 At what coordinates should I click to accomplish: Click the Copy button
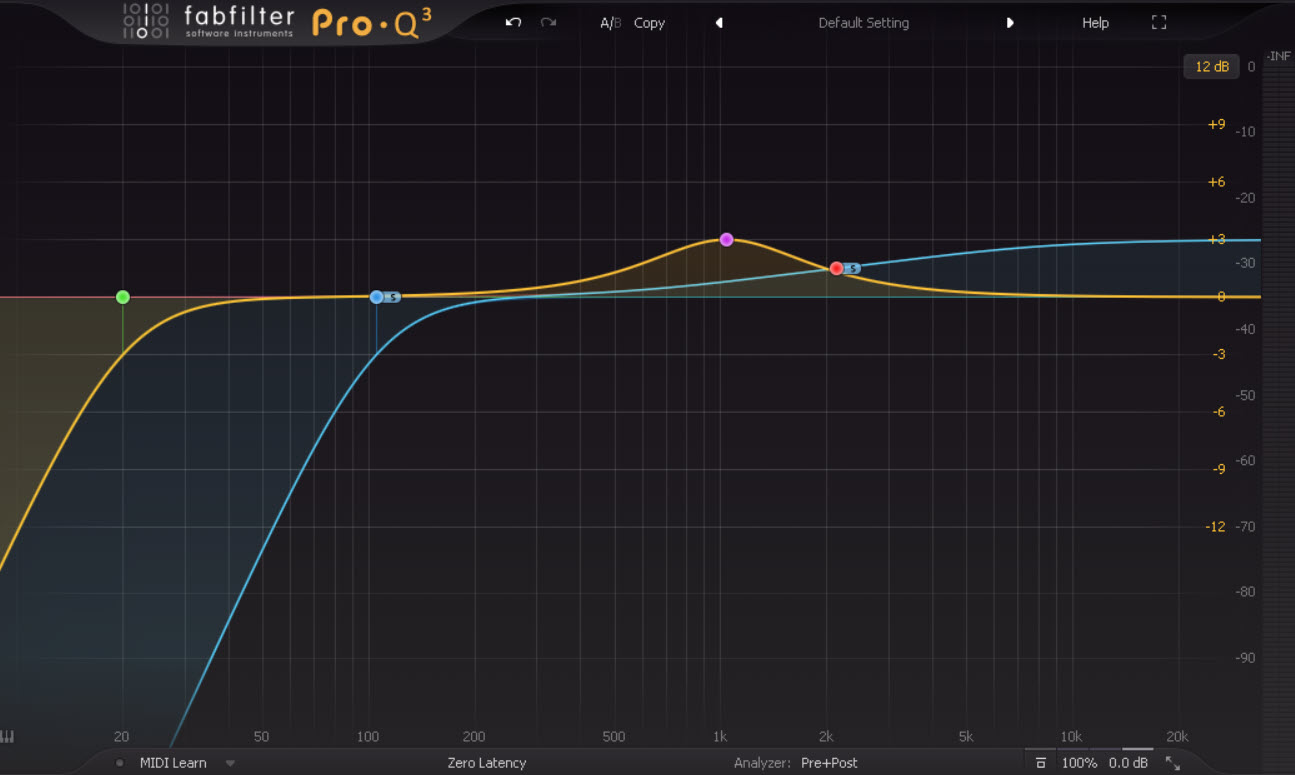pos(649,23)
